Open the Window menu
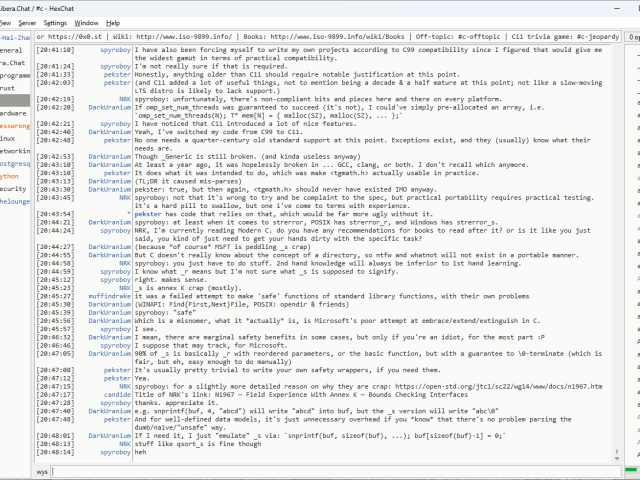This screenshot has height=480, width=640. [x=87, y=22]
